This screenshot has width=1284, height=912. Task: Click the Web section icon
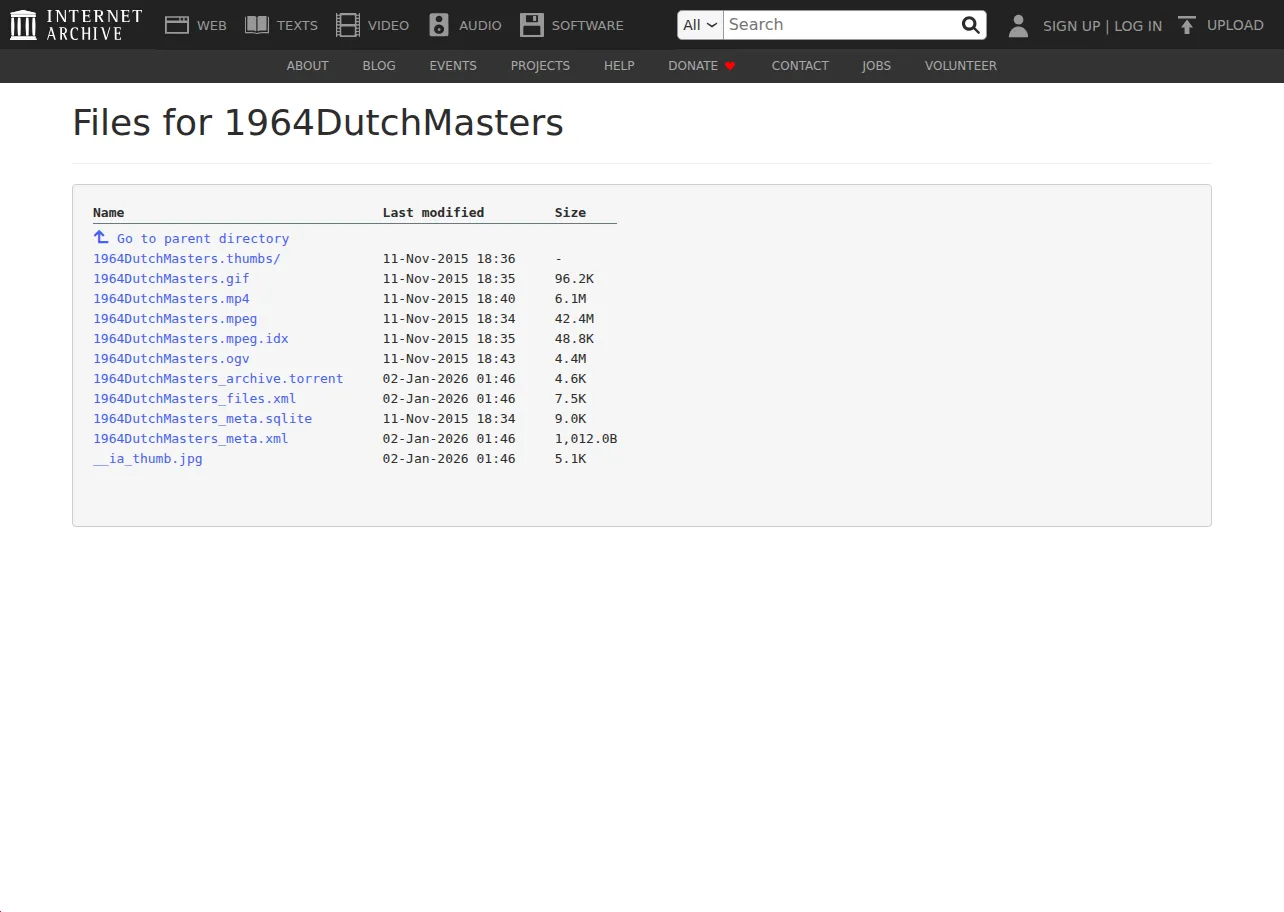[x=177, y=25]
